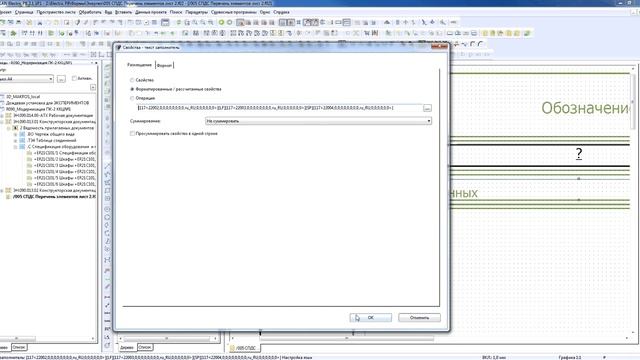Click the horizontal scrollbar under the drawing area

(x=347, y=338)
